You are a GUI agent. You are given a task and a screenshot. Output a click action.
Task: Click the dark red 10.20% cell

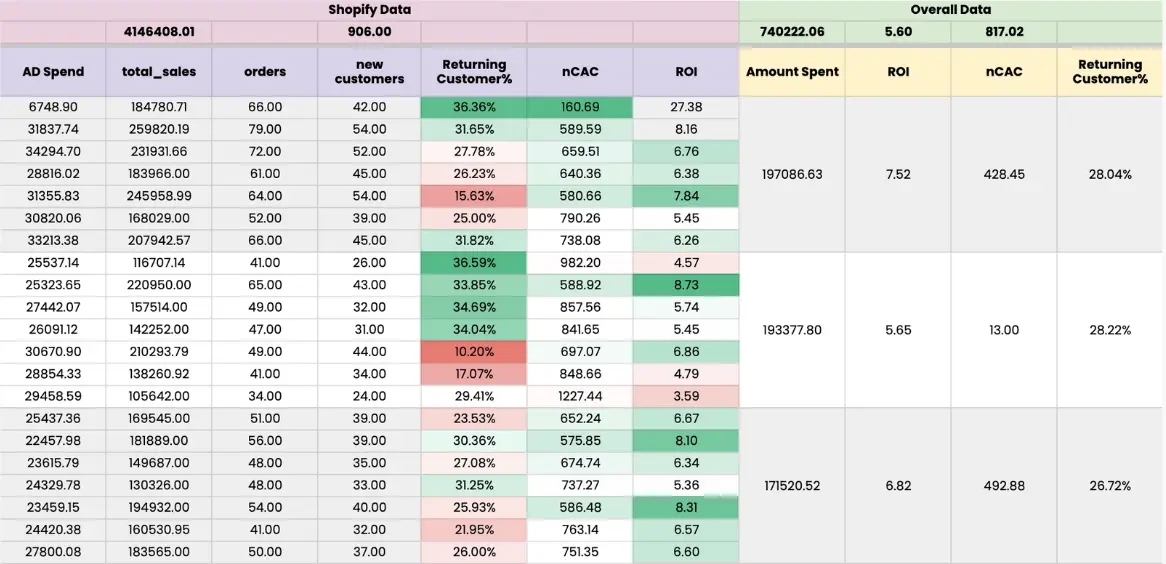pyautogui.click(x=474, y=352)
